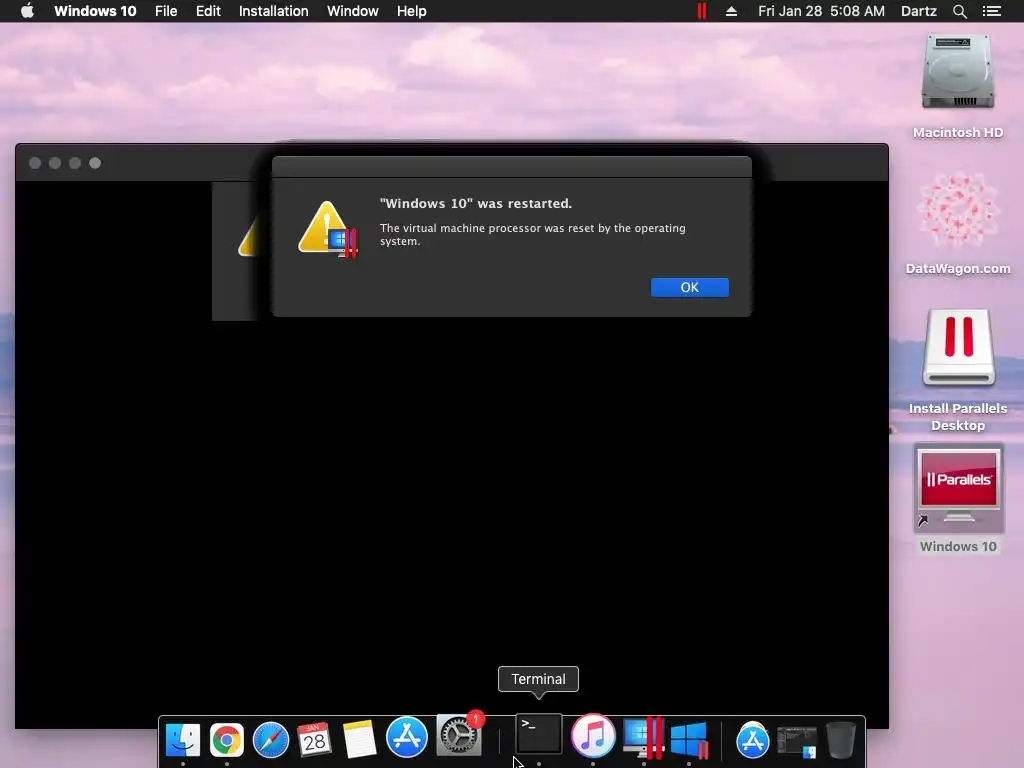Open Notification Center list icon
Image resolution: width=1024 pixels, height=768 pixels.
pos(991,11)
